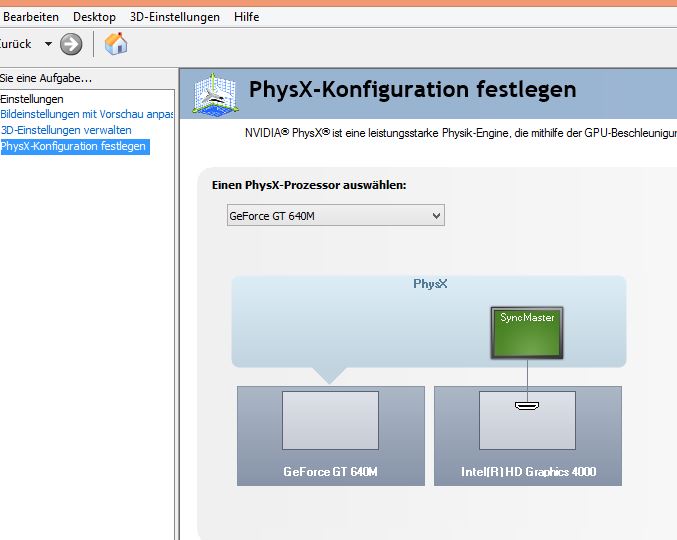Select PhysX-Konfiguration festlegen in the task list
This screenshot has height=540, width=677.
coord(75,146)
